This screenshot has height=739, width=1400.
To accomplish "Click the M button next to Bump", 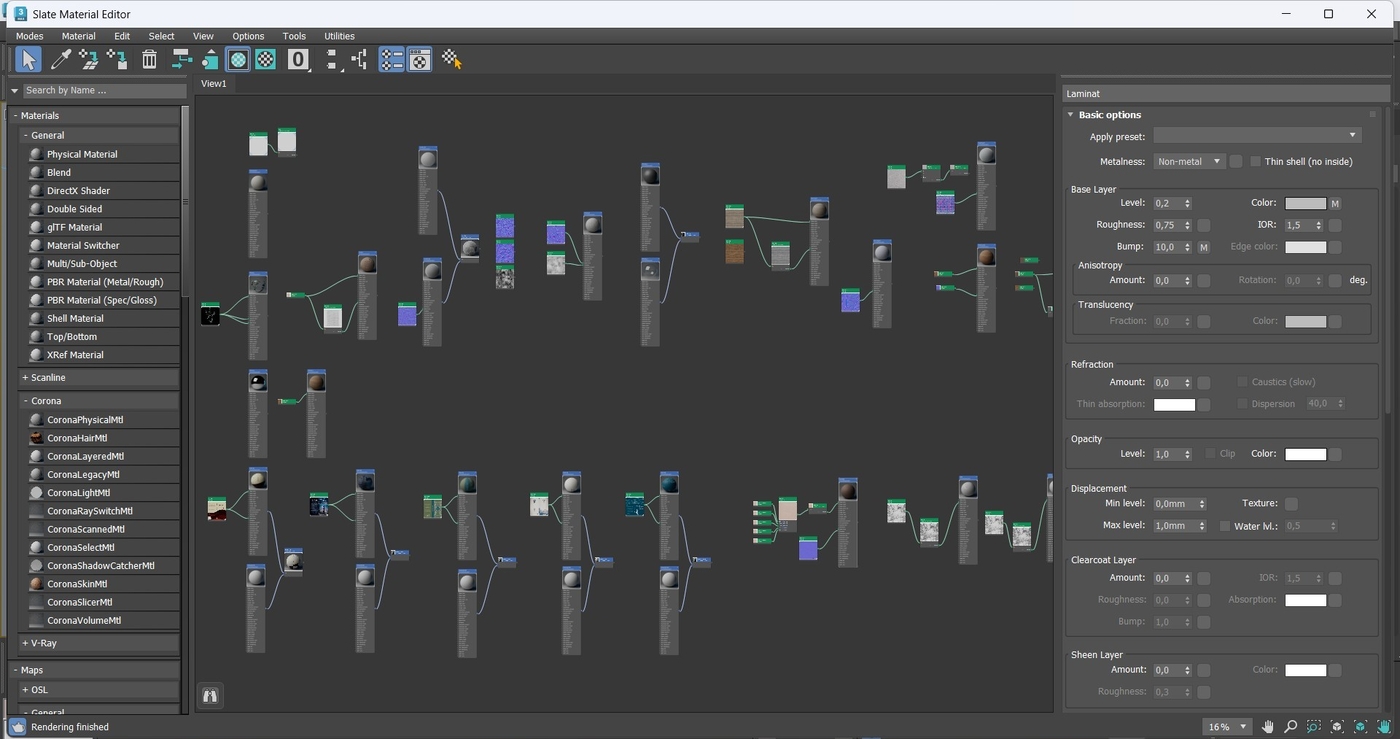I will point(1204,247).
